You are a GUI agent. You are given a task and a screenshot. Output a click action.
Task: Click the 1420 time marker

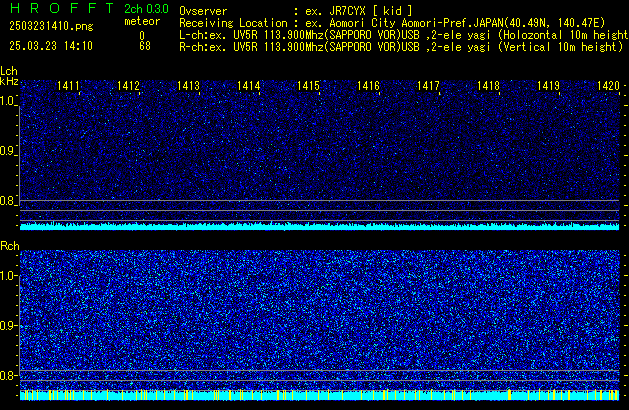point(609,86)
